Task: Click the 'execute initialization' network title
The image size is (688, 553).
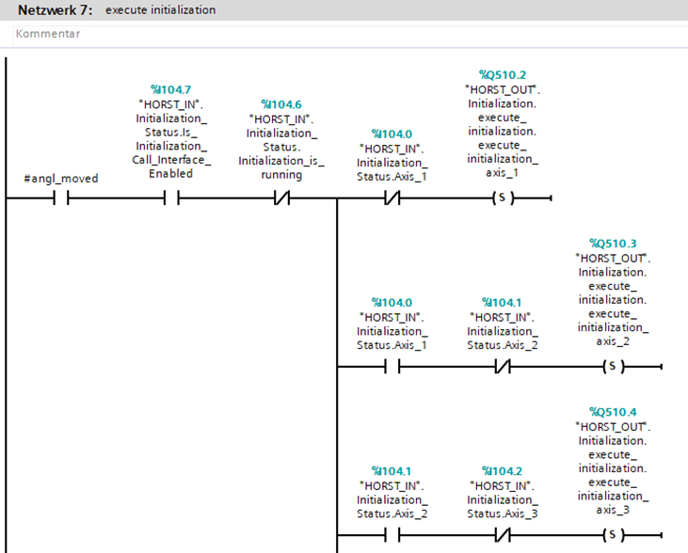Action: (x=160, y=10)
